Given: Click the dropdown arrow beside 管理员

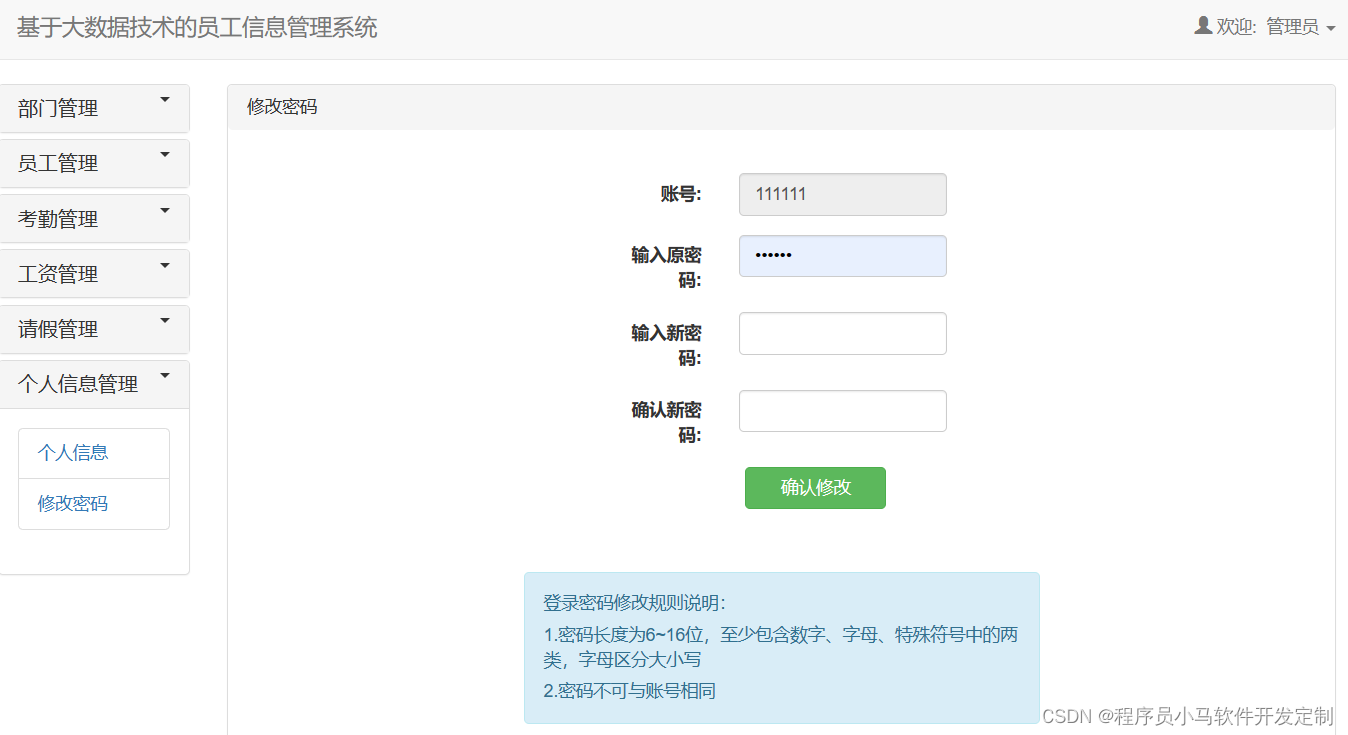Looking at the screenshot, I should (x=1330, y=28).
